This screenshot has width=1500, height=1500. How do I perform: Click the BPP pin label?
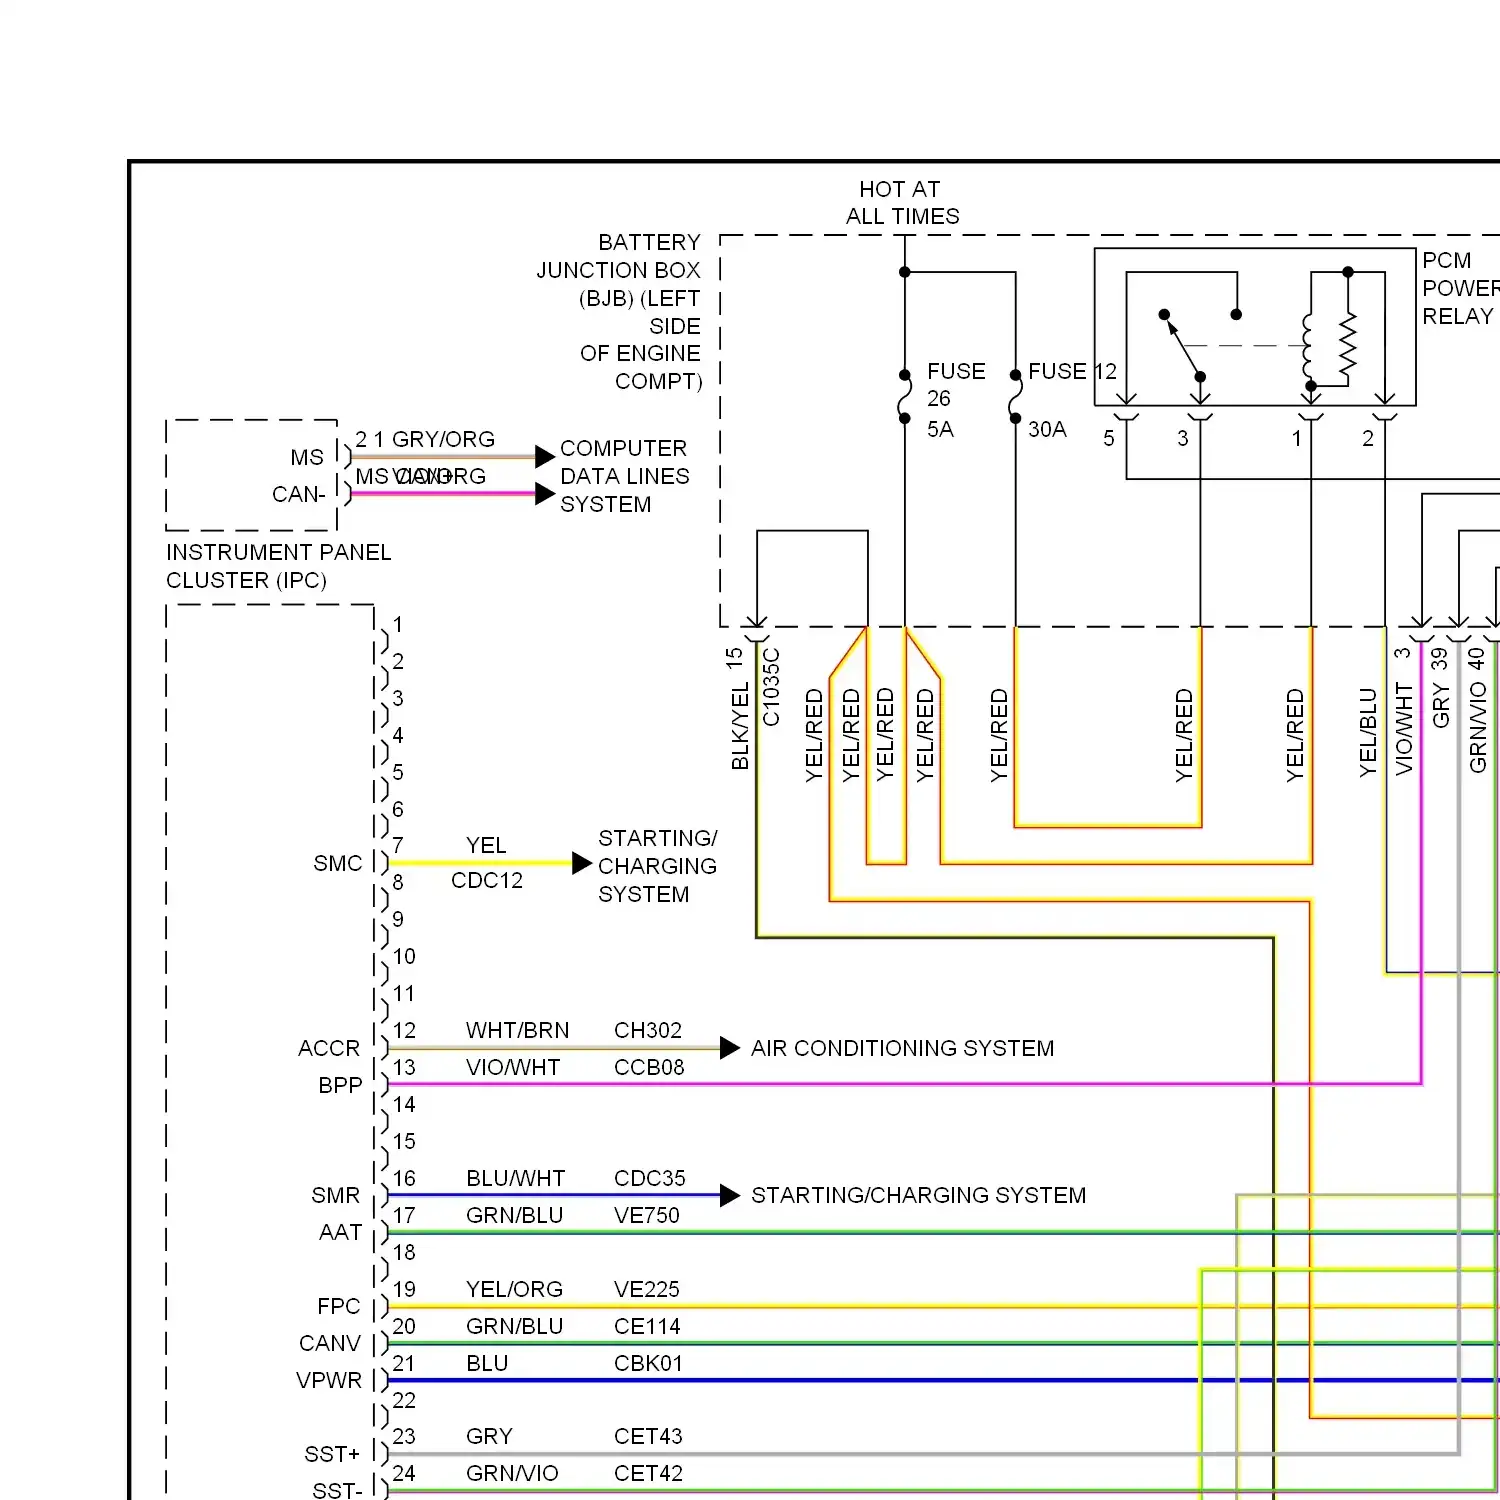(x=340, y=1085)
